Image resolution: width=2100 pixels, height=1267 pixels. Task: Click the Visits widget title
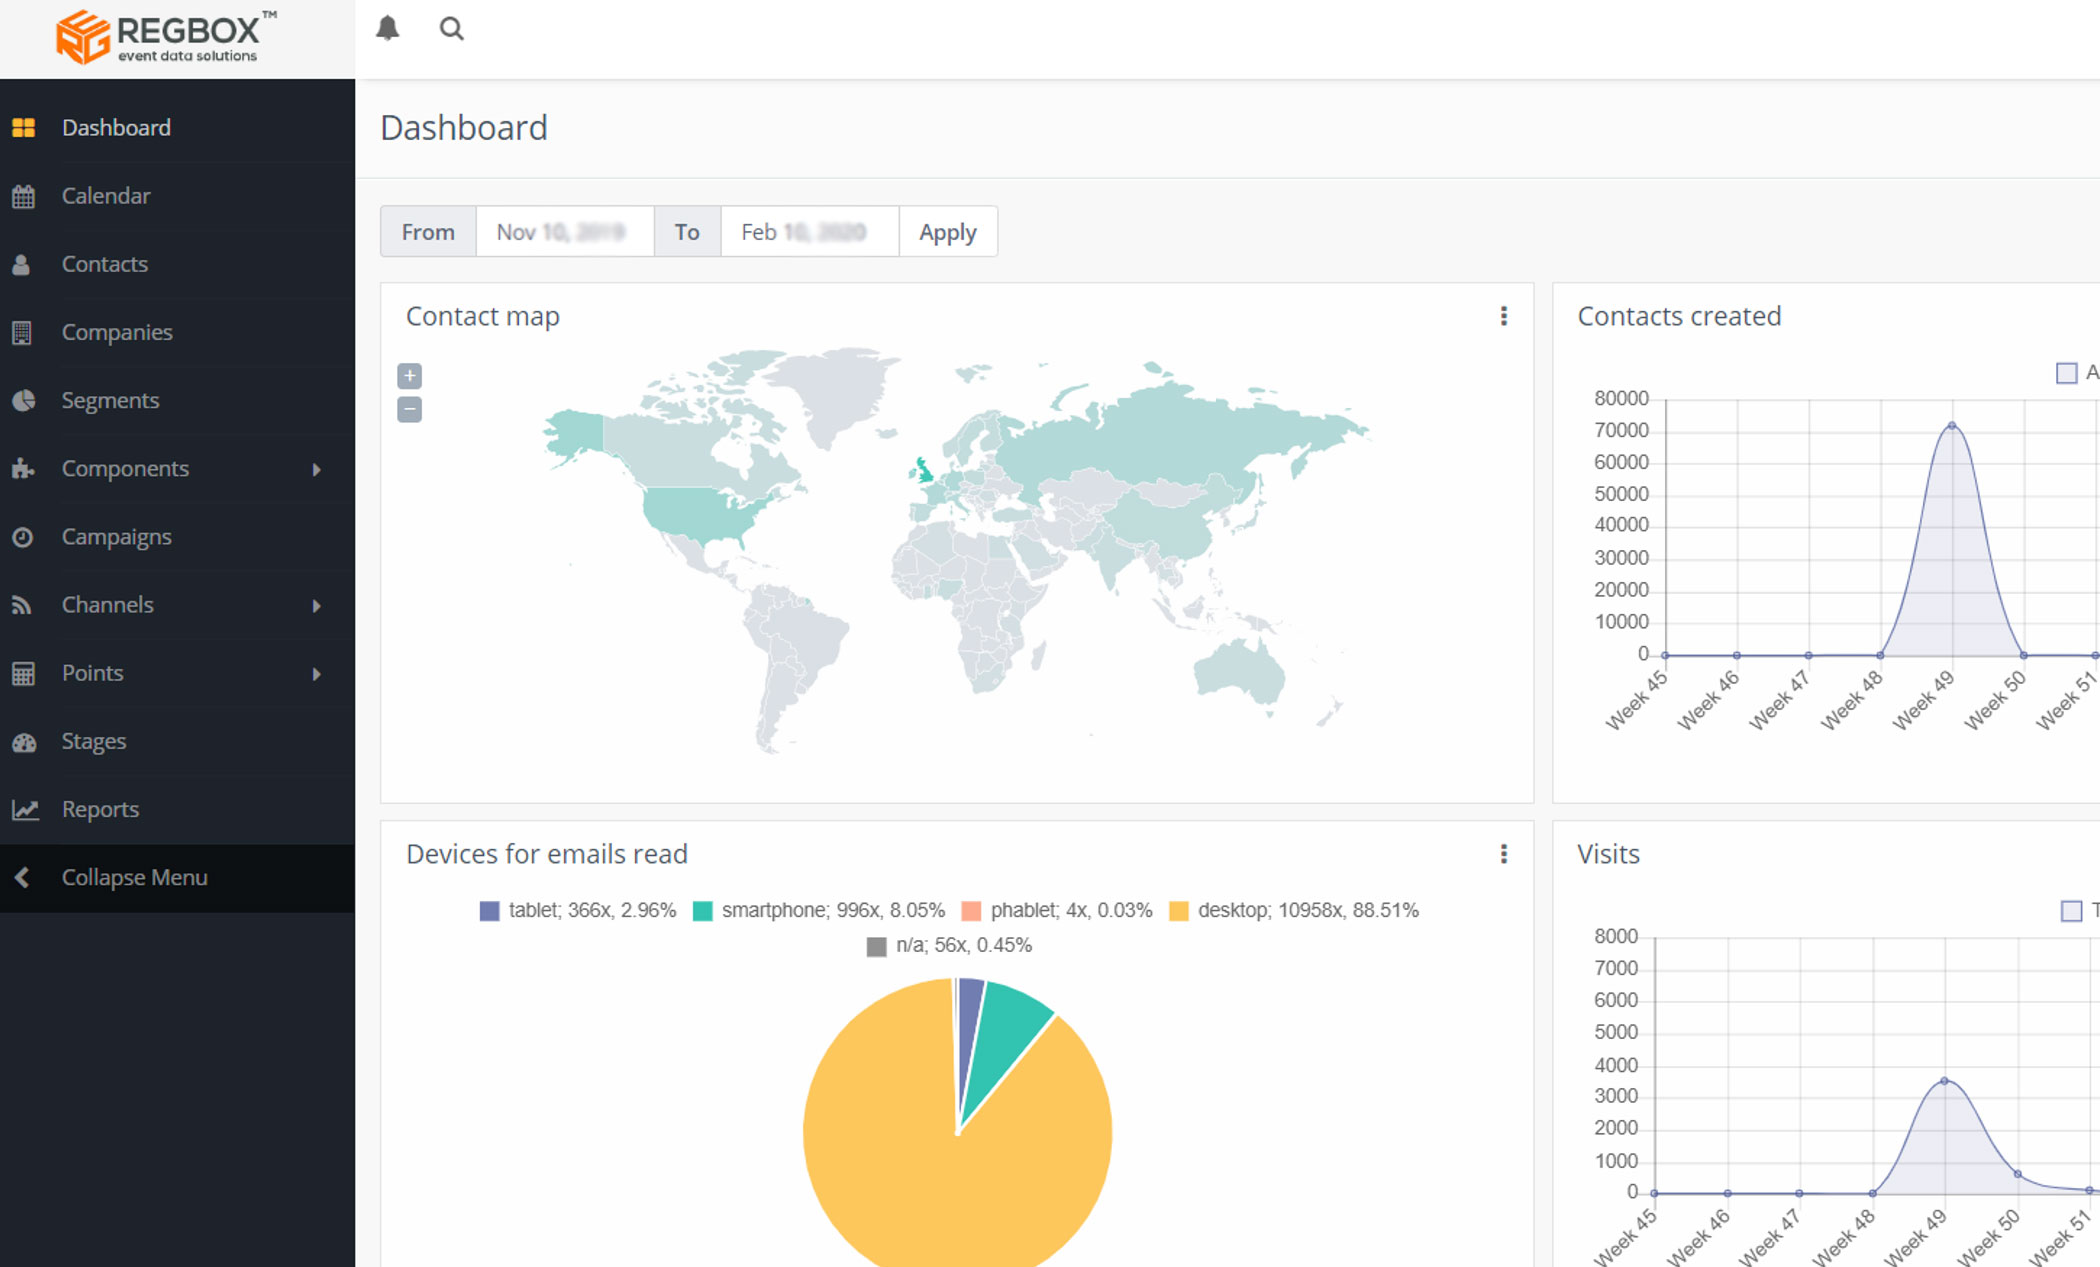coord(1608,854)
